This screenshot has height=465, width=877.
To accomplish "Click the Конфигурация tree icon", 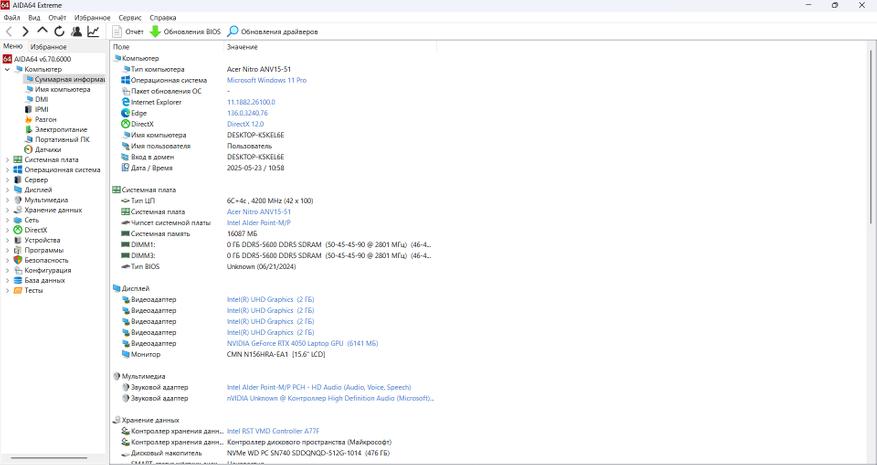I will pyautogui.click(x=18, y=271).
